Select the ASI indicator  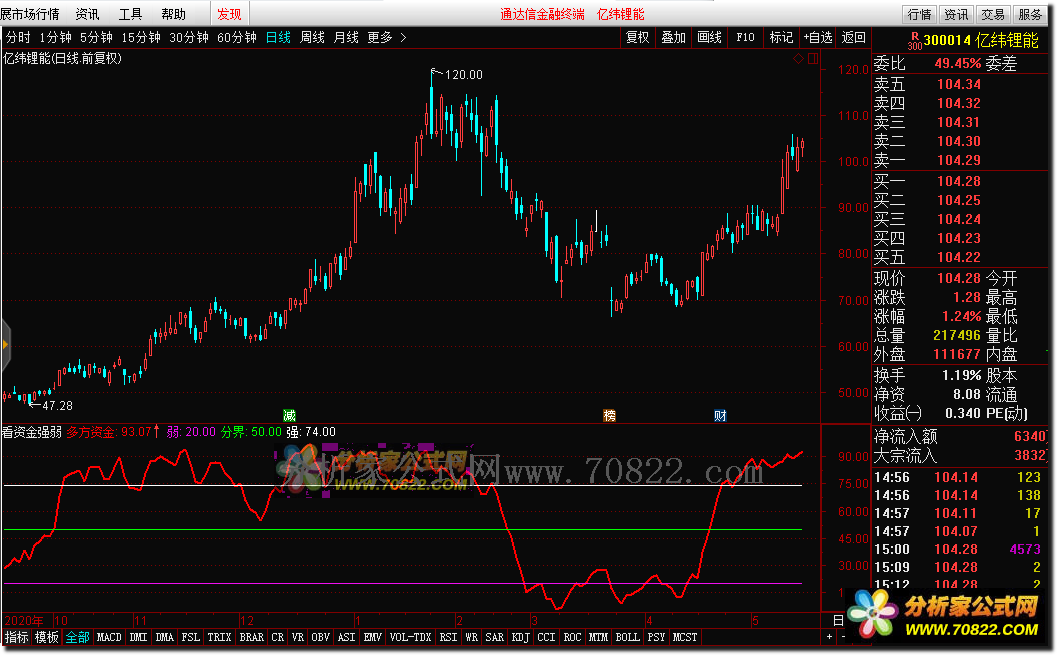pyautogui.click(x=346, y=637)
